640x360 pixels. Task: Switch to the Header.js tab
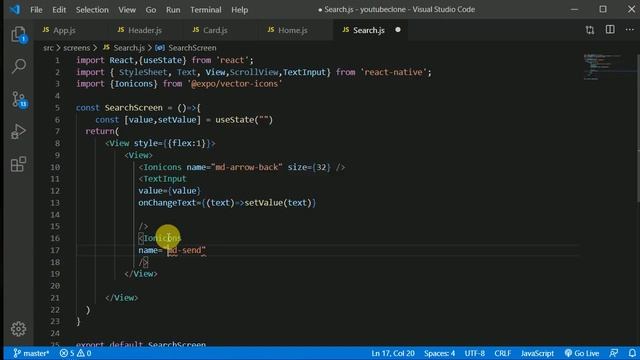pyautogui.click(x=144, y=30)
